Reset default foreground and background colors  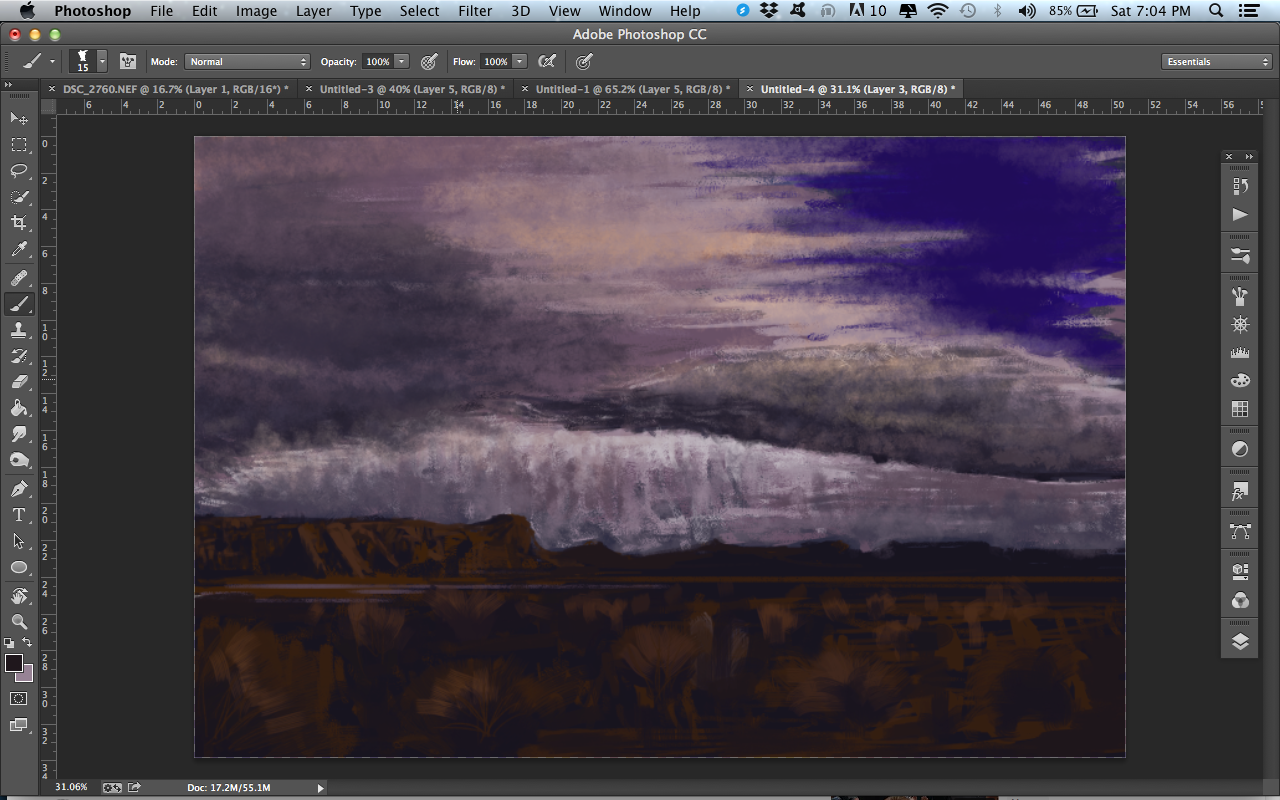click(9, 643)
